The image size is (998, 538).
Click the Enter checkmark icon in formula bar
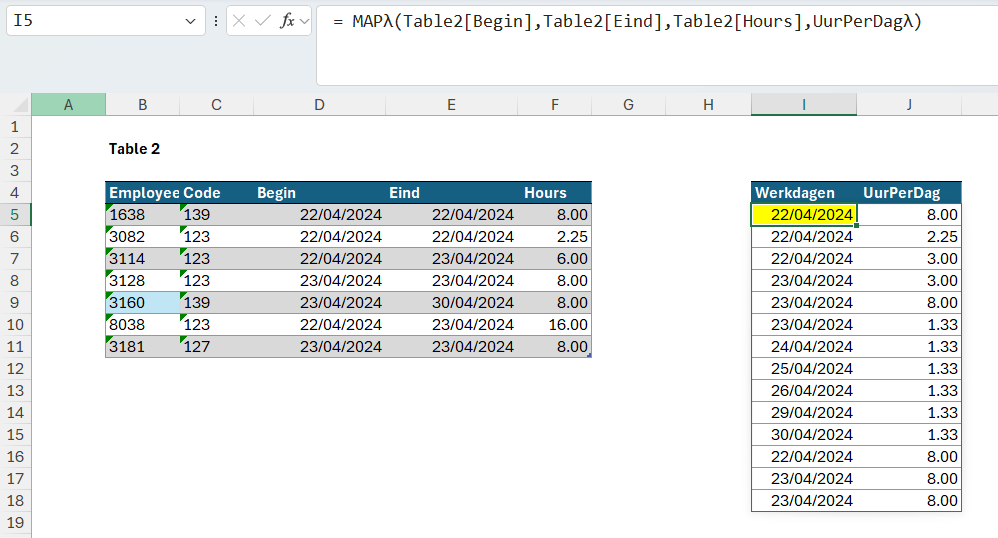pyautogui.click(x=262, y=21)
